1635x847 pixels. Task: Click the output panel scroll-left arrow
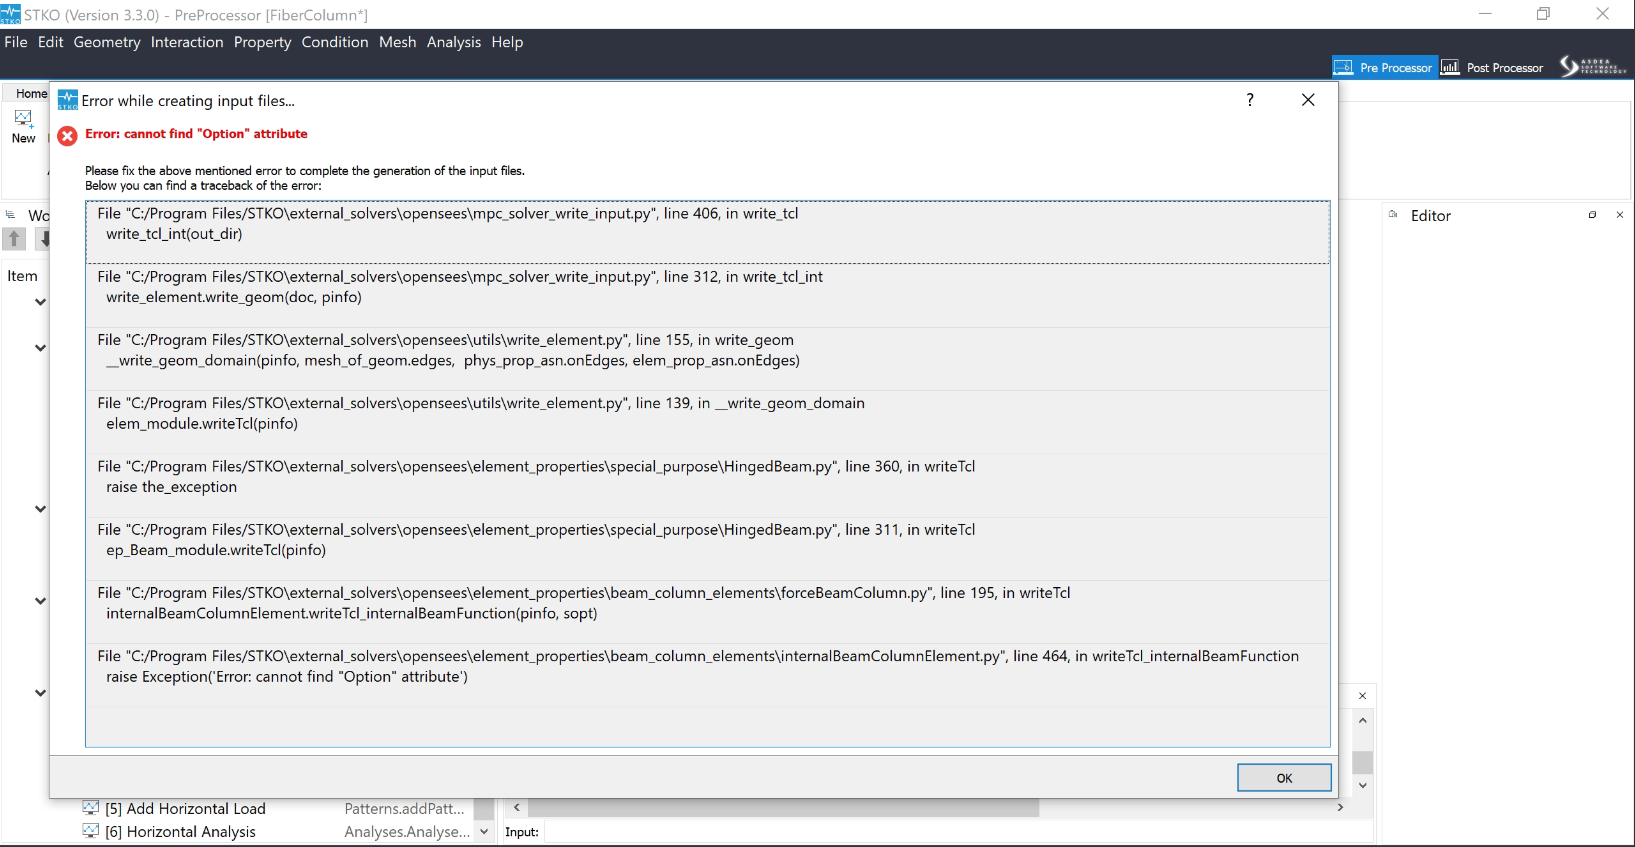(x=517, y=807)
